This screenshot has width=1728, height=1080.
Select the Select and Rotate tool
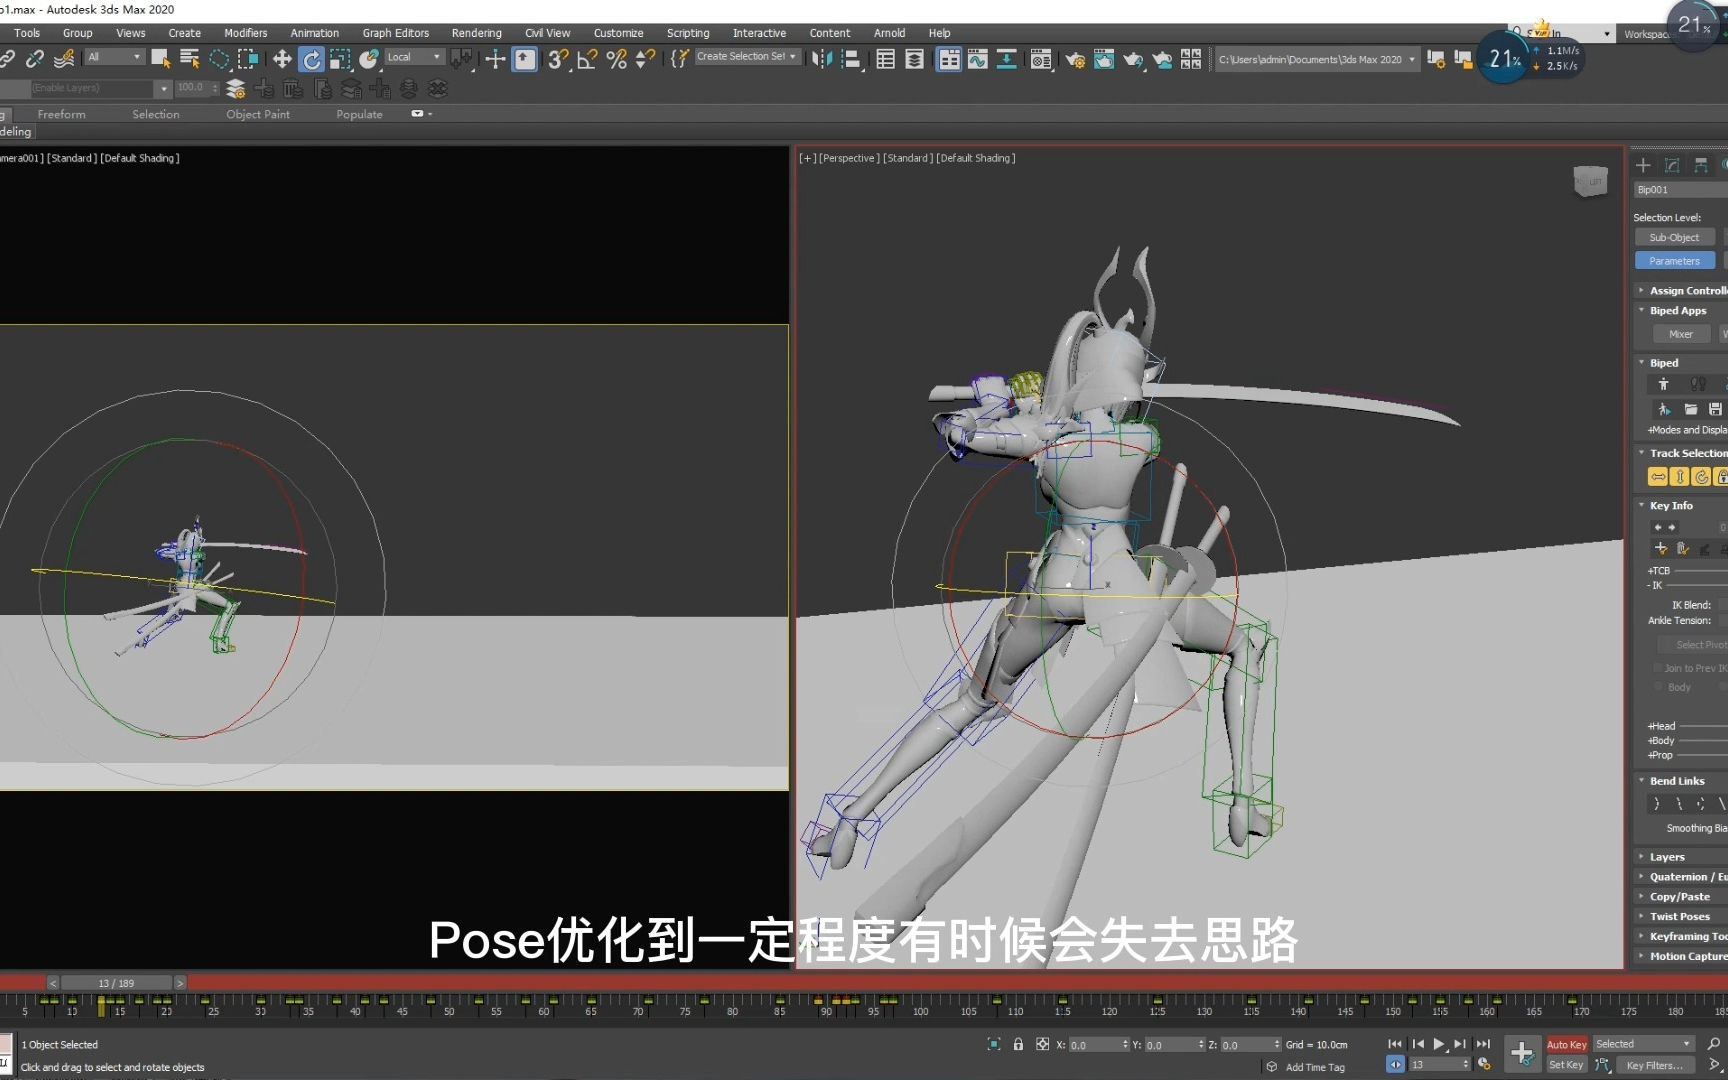(312, 59)
